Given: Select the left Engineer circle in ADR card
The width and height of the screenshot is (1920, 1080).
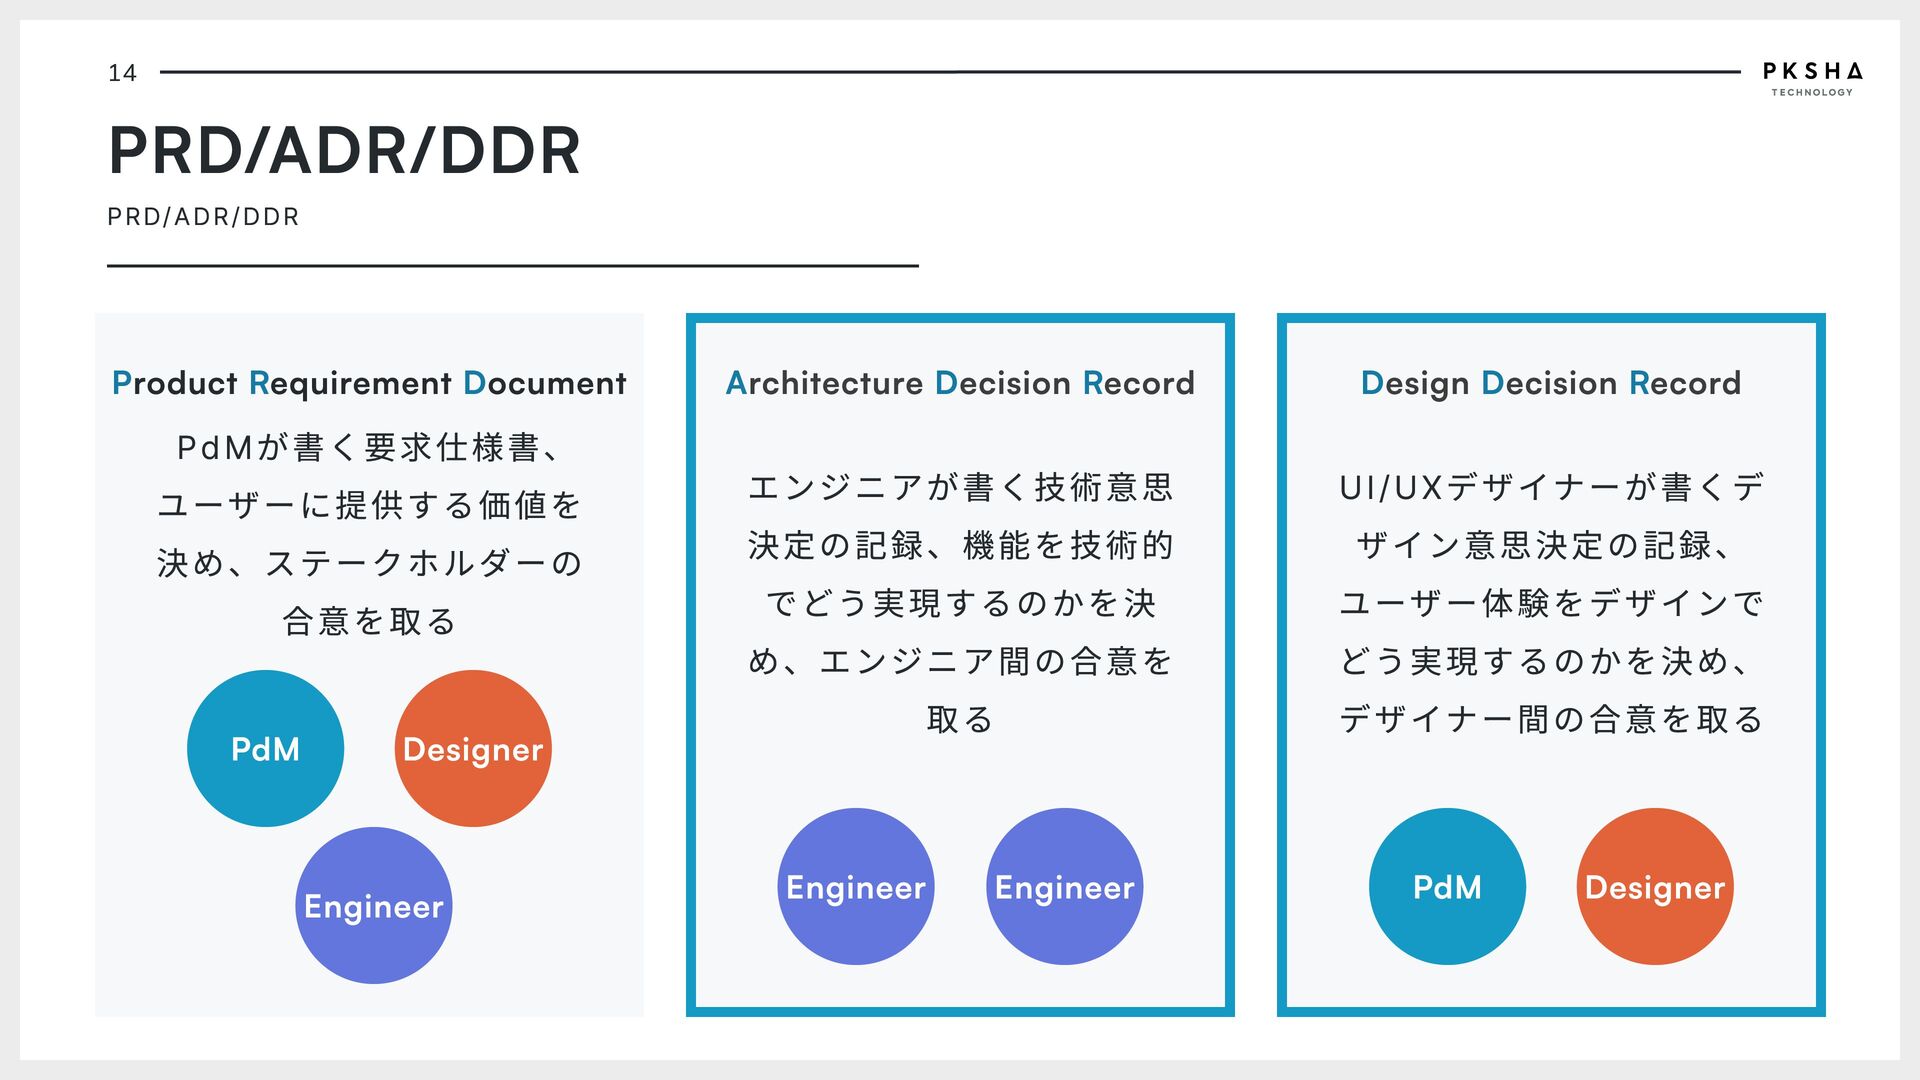Looking at the screenshot, I should coord(856,887).
